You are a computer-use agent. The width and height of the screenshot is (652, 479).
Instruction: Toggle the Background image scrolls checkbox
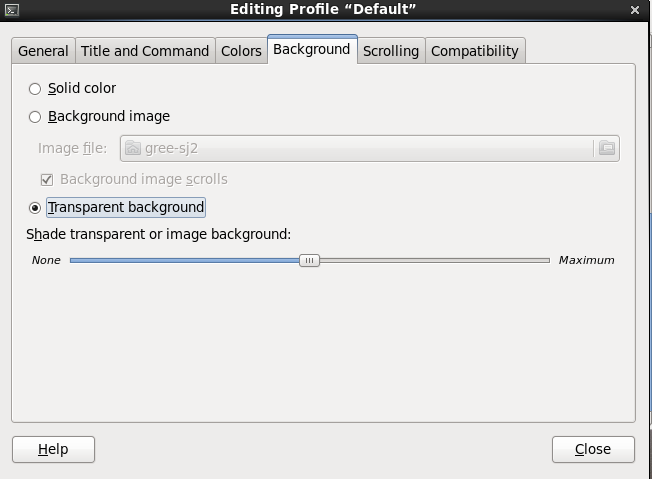47,180
